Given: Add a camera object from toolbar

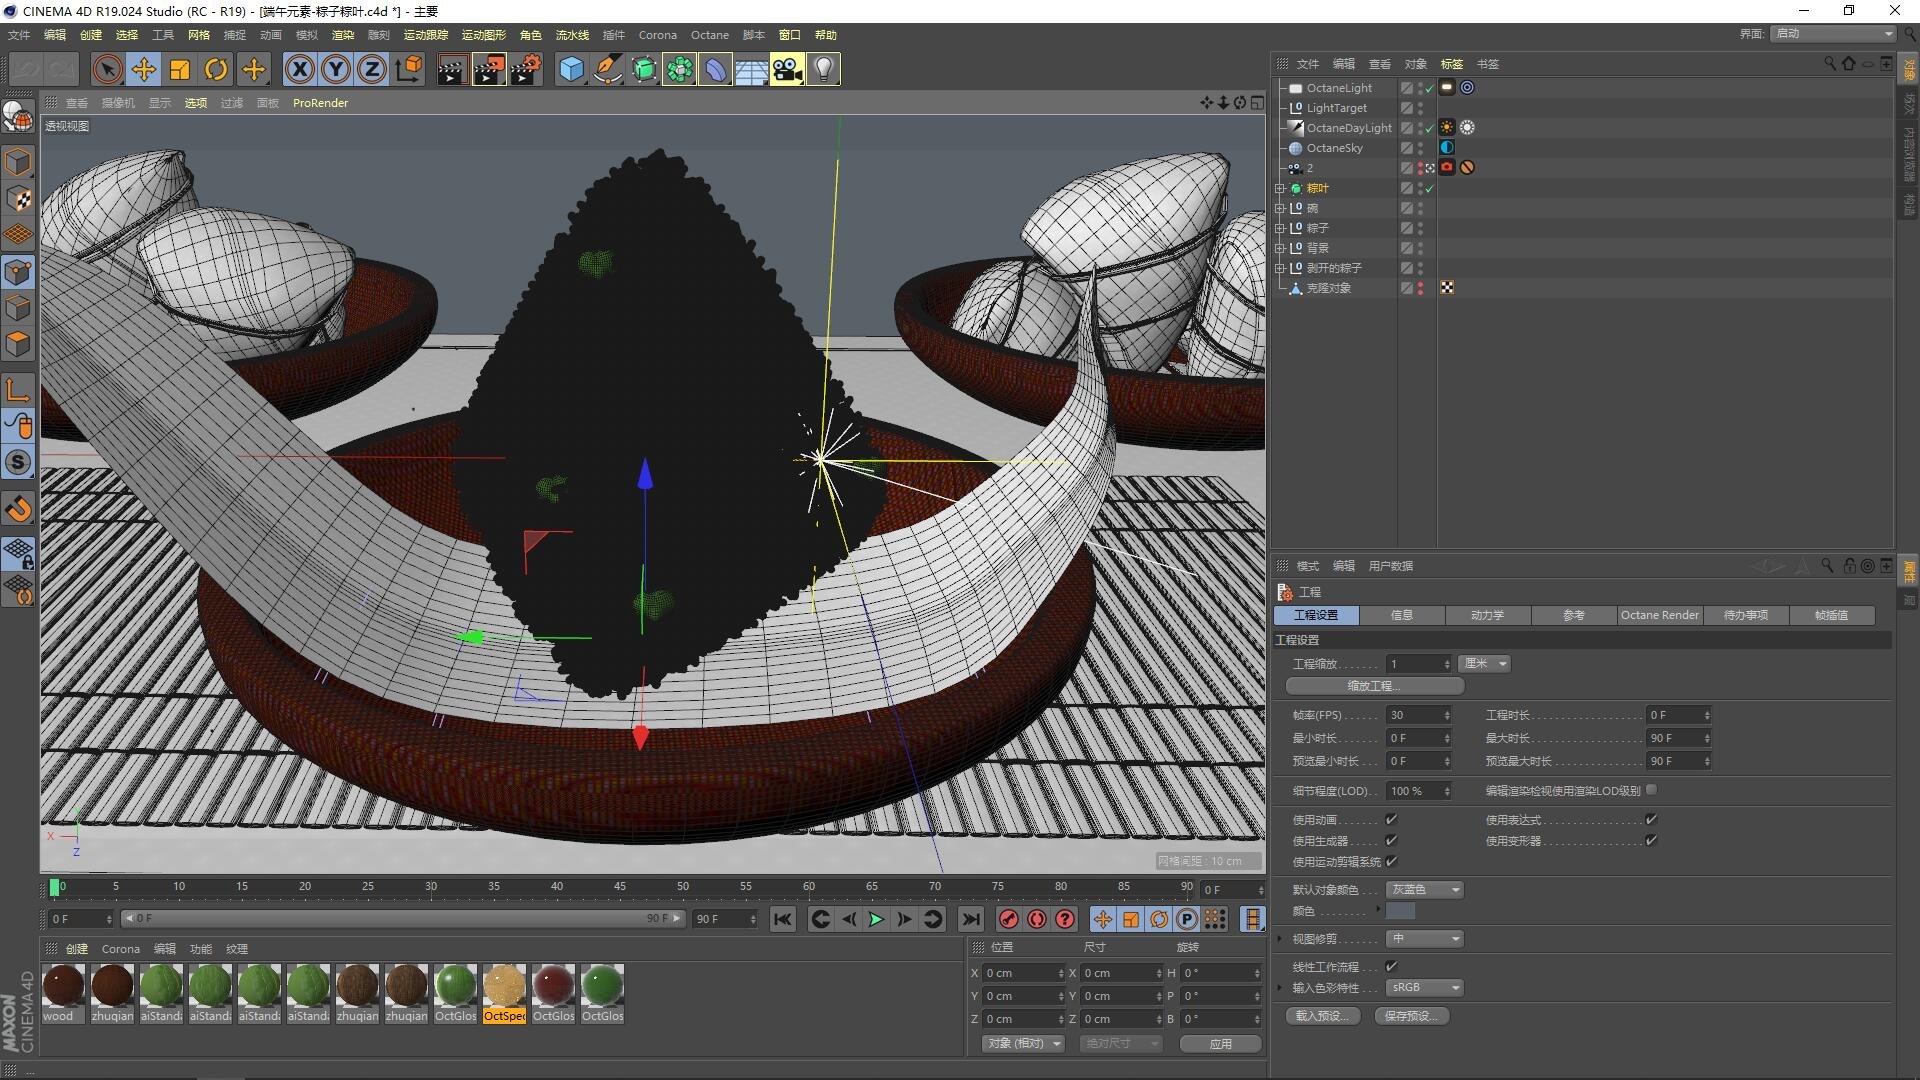Looking at the screenshot, I should click(x=786, y=69).
